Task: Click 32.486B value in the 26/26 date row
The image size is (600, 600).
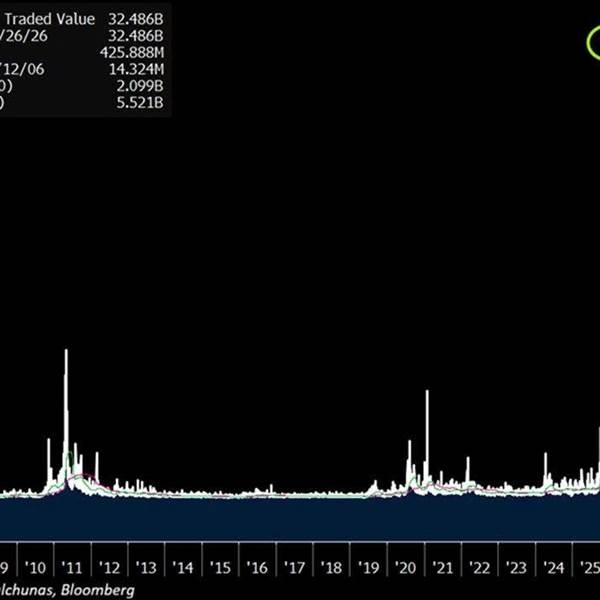Action: tap(136, 36)
